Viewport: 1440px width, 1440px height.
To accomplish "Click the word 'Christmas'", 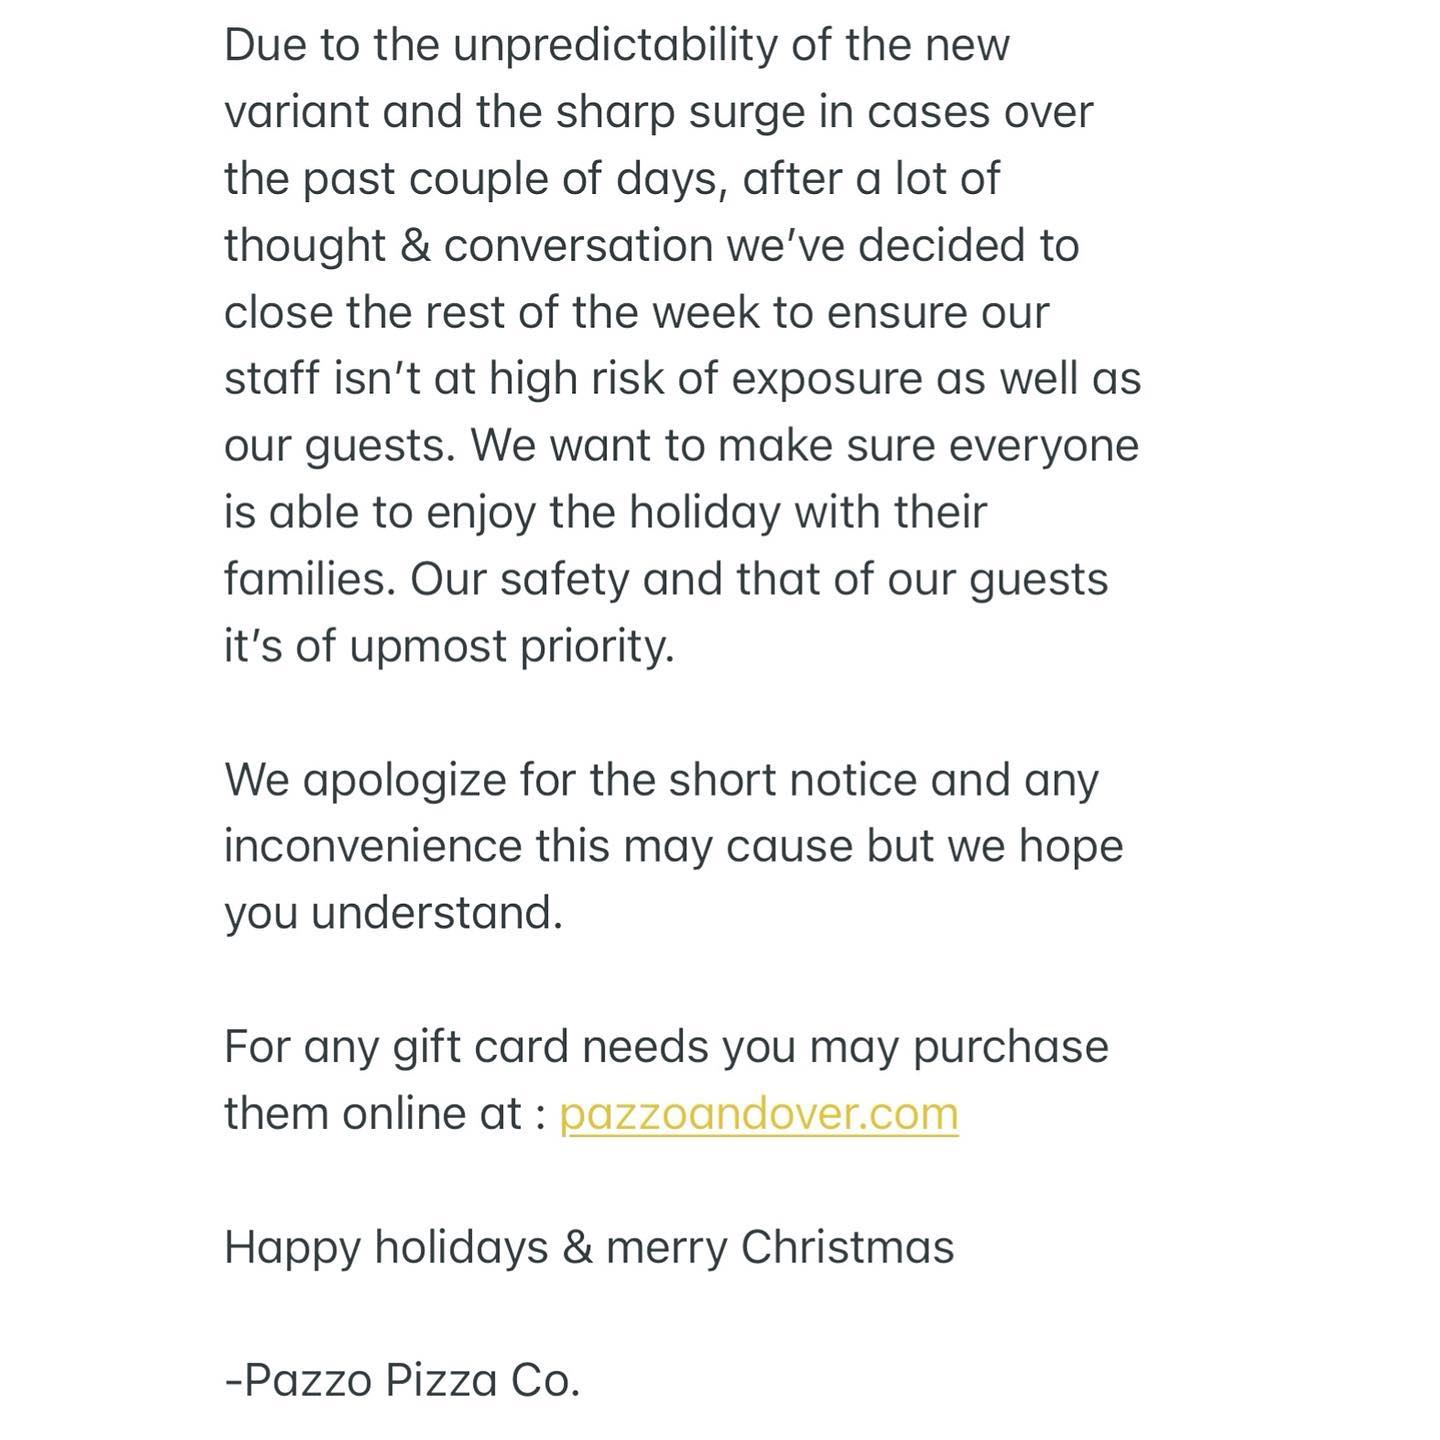I will (847, 1247).
